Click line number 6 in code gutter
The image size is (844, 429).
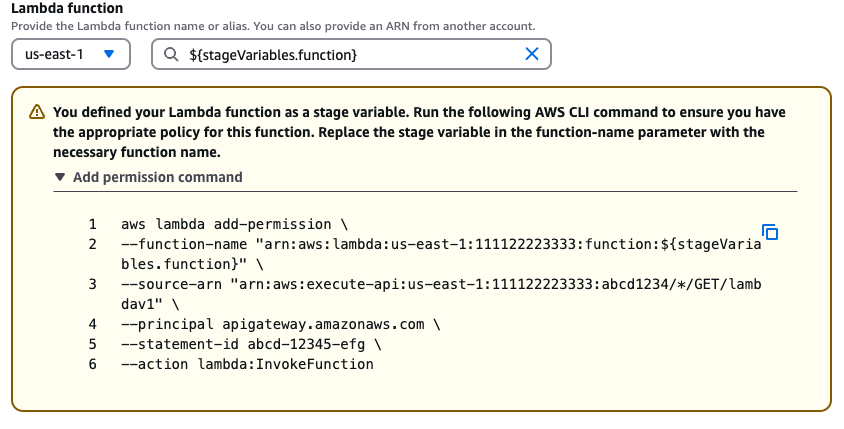tap(92, 365)
